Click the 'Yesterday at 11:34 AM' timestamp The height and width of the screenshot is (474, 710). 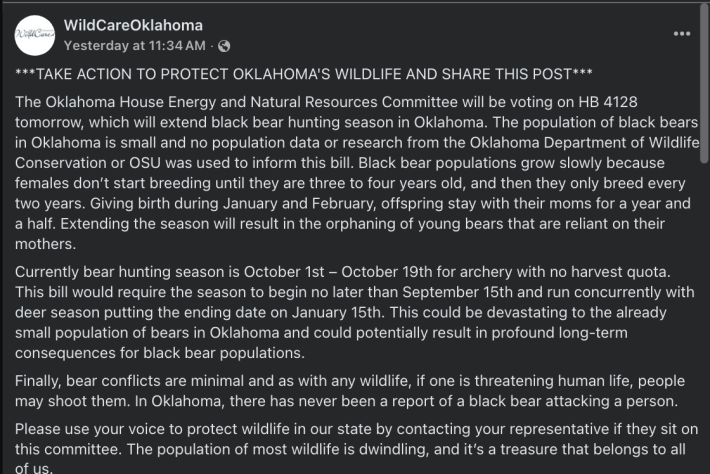point(134,45)
